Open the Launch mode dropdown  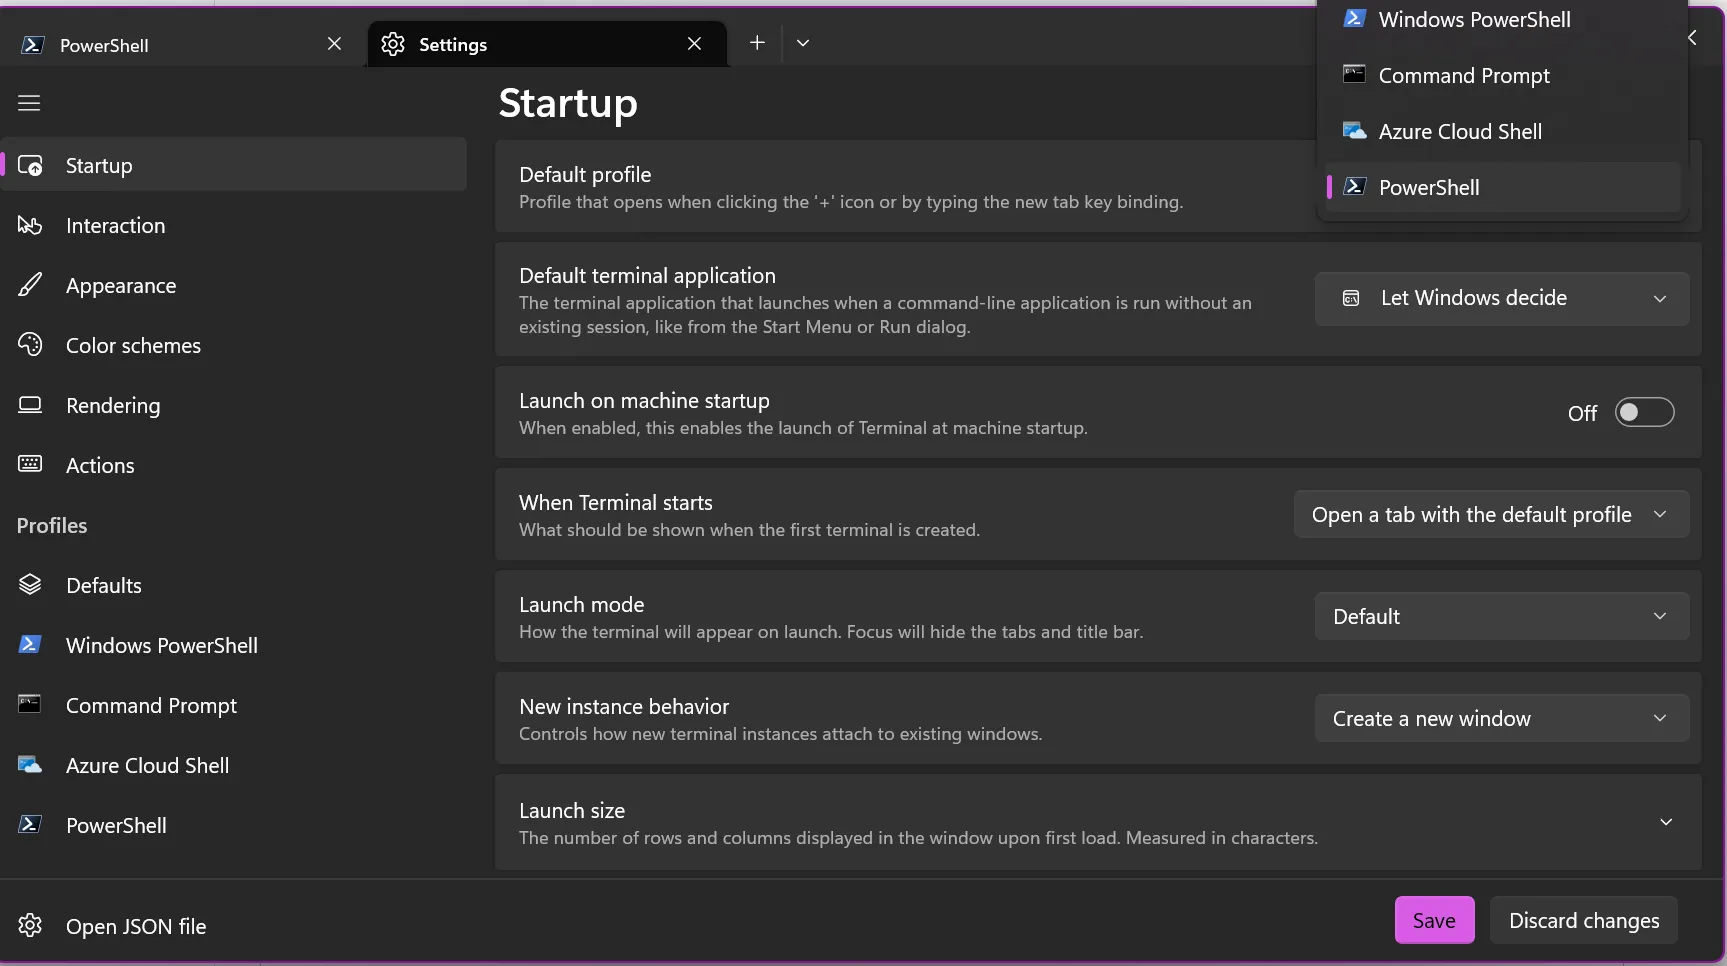coord(1501,616)
